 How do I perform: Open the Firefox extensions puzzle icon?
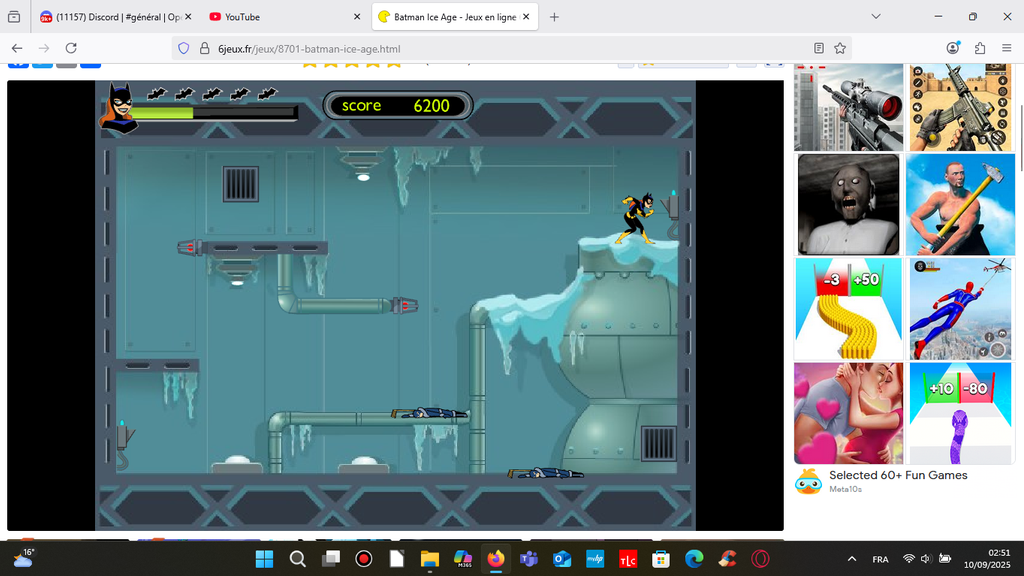coord(979,48)
